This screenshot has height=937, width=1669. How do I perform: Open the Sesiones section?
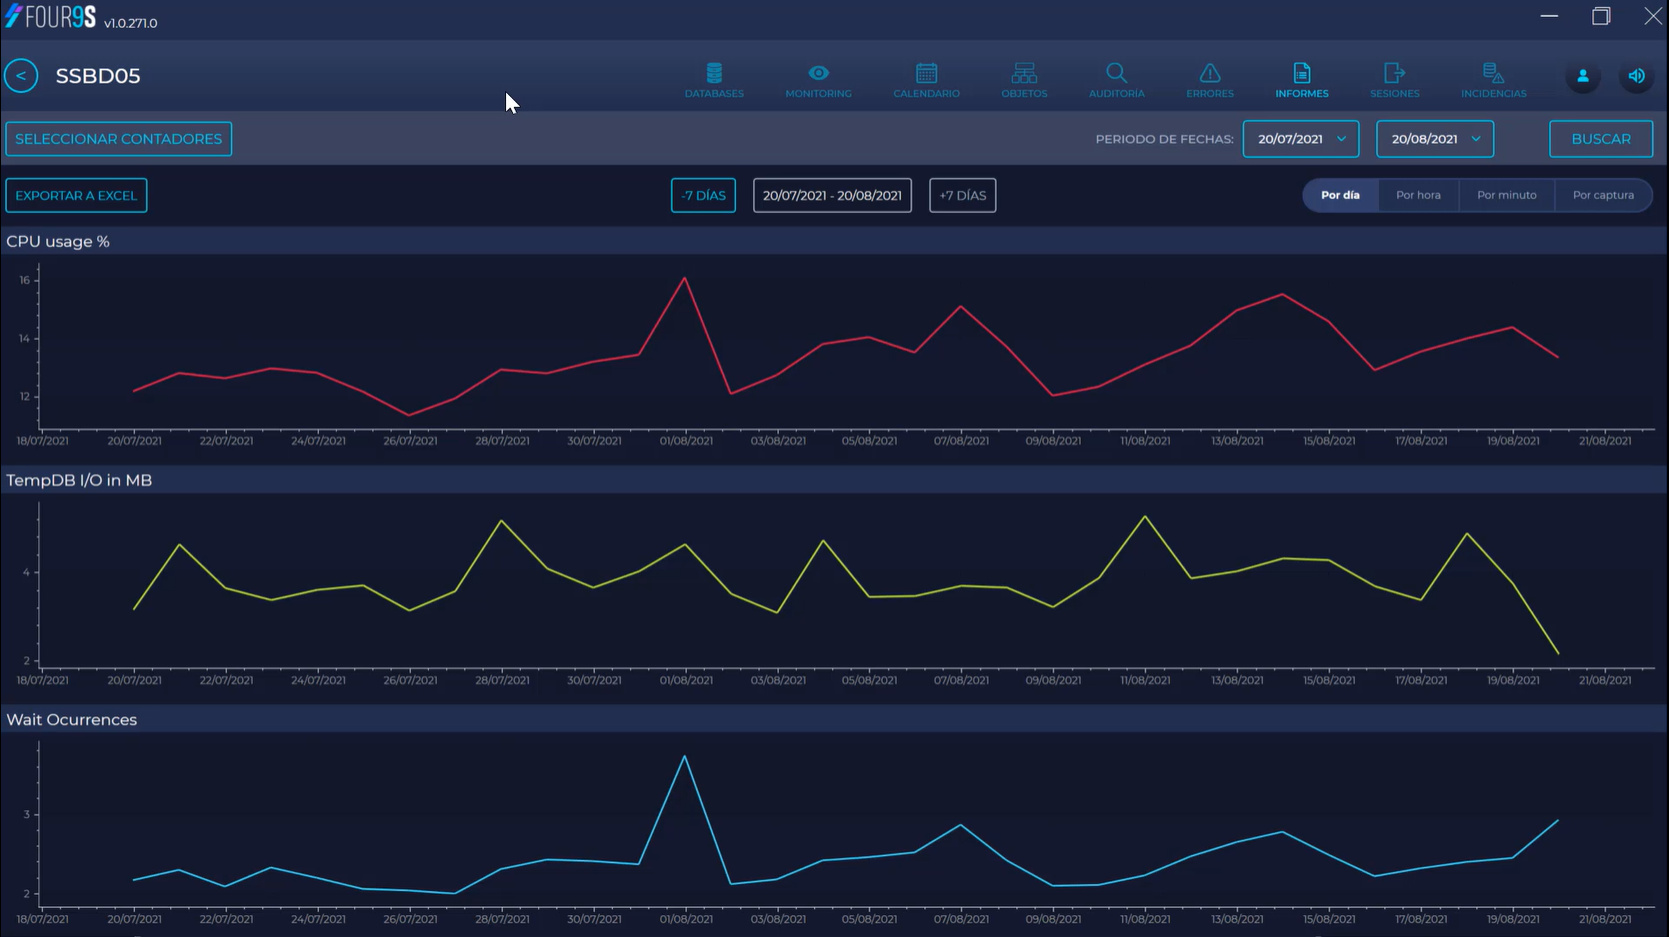(x=1394, y=80)
